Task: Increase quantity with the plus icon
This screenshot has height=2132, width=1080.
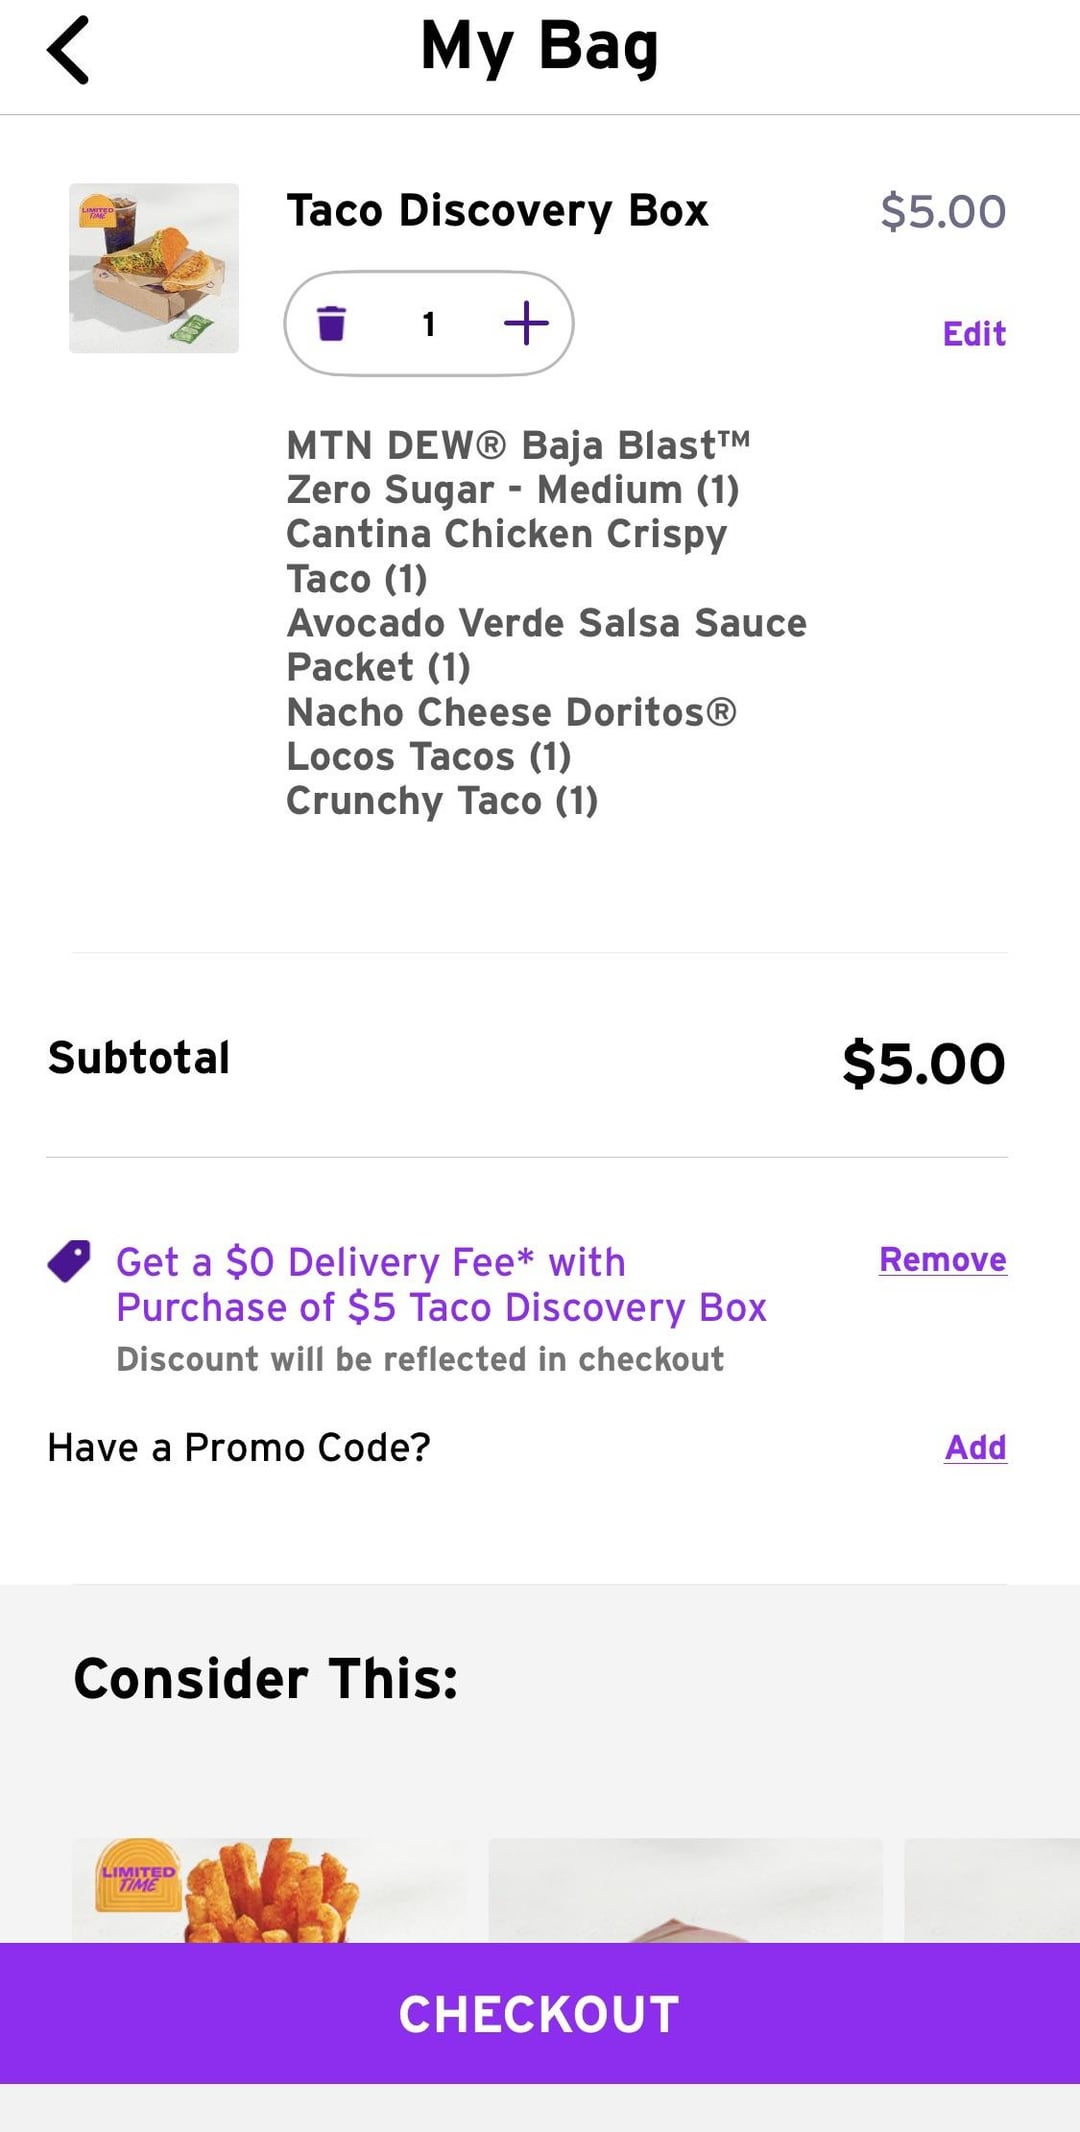Action: (x=526, y=324)
